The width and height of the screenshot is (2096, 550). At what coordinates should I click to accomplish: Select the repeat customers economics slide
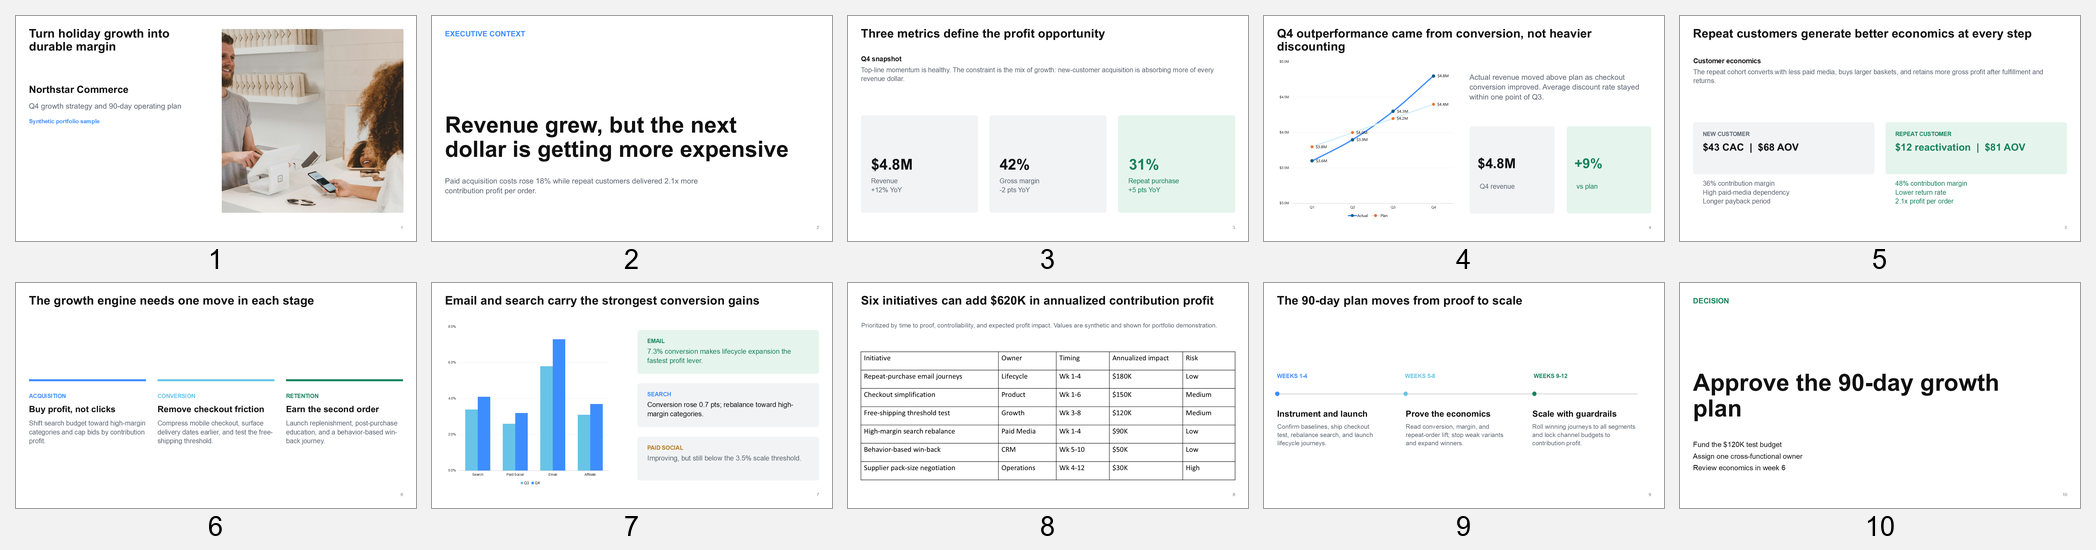1880,128
